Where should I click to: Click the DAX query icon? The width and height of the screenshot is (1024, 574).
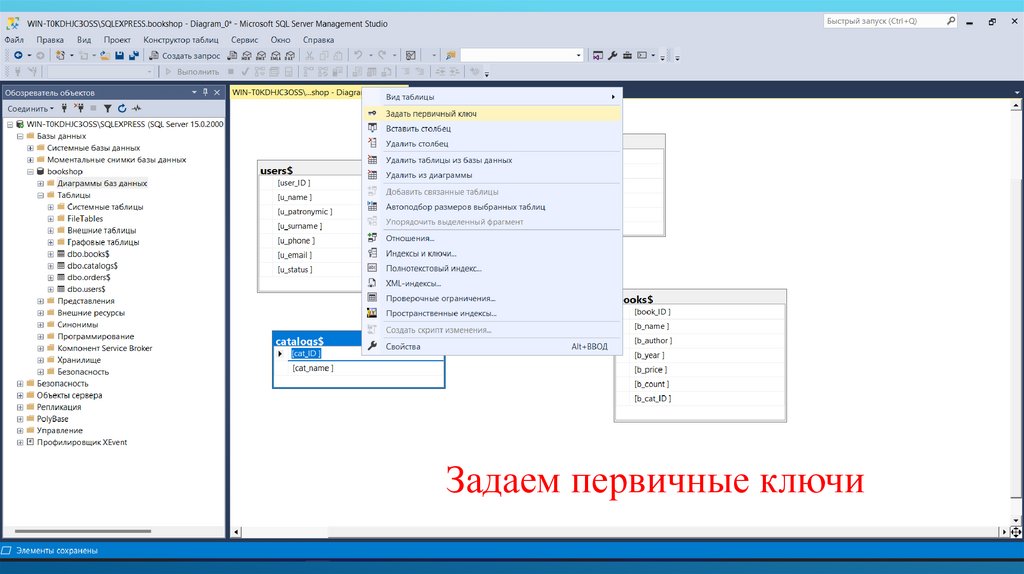pos(290,56)
